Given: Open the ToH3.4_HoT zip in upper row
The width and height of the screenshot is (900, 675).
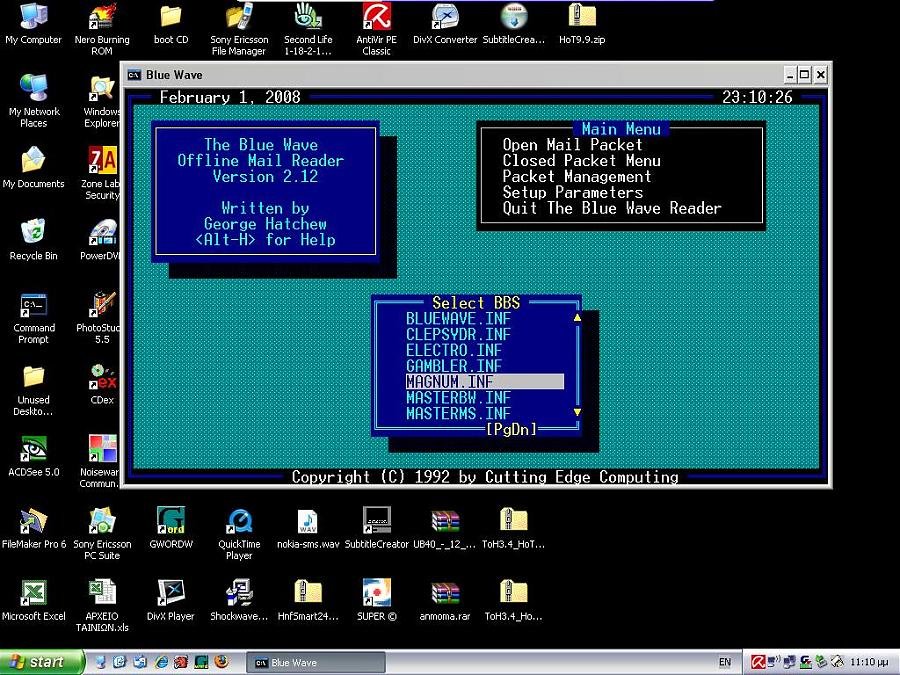Looking at the screenshot, I should click(513, 528).
